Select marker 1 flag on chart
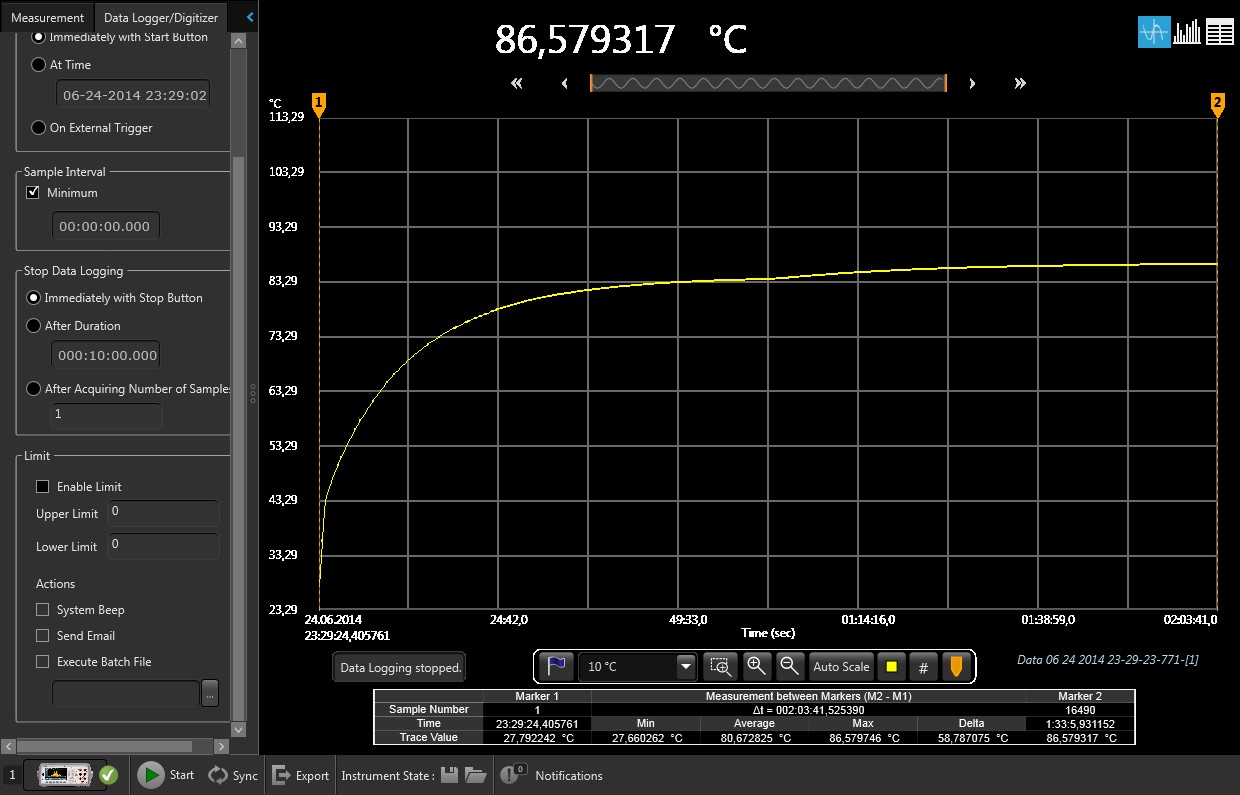The width and height of the screenshot is (1240, 795). [x=319, y=104]
